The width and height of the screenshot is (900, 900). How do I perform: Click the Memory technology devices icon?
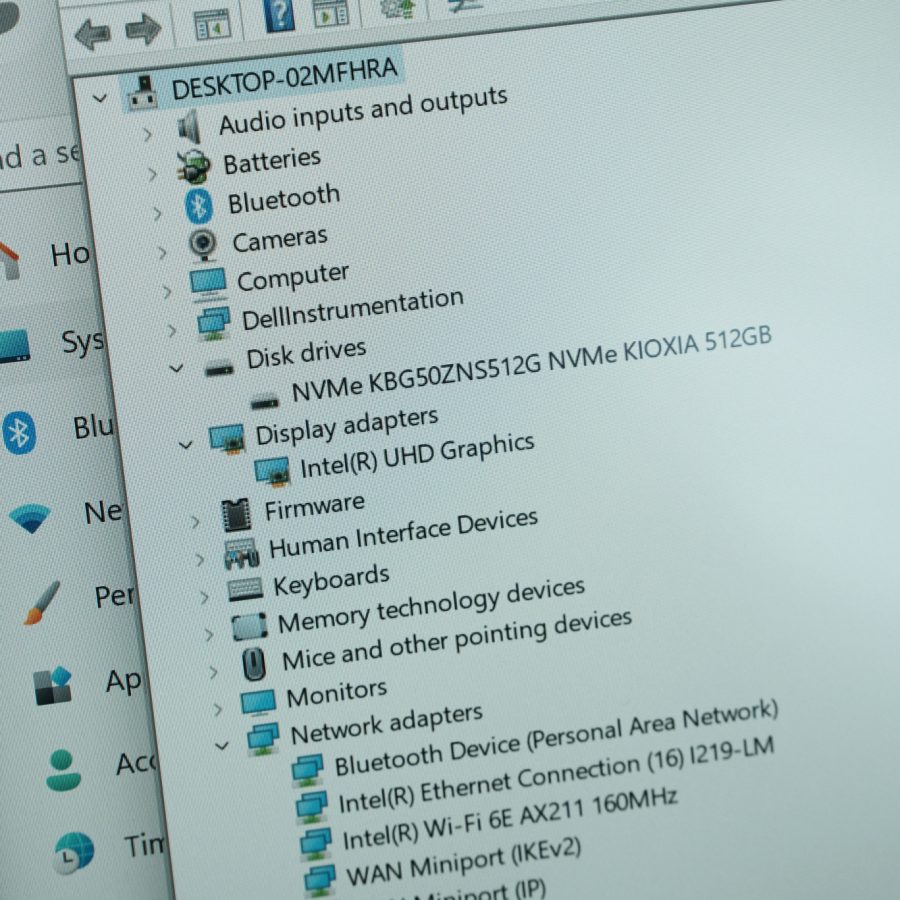click(x=250, y=627)
